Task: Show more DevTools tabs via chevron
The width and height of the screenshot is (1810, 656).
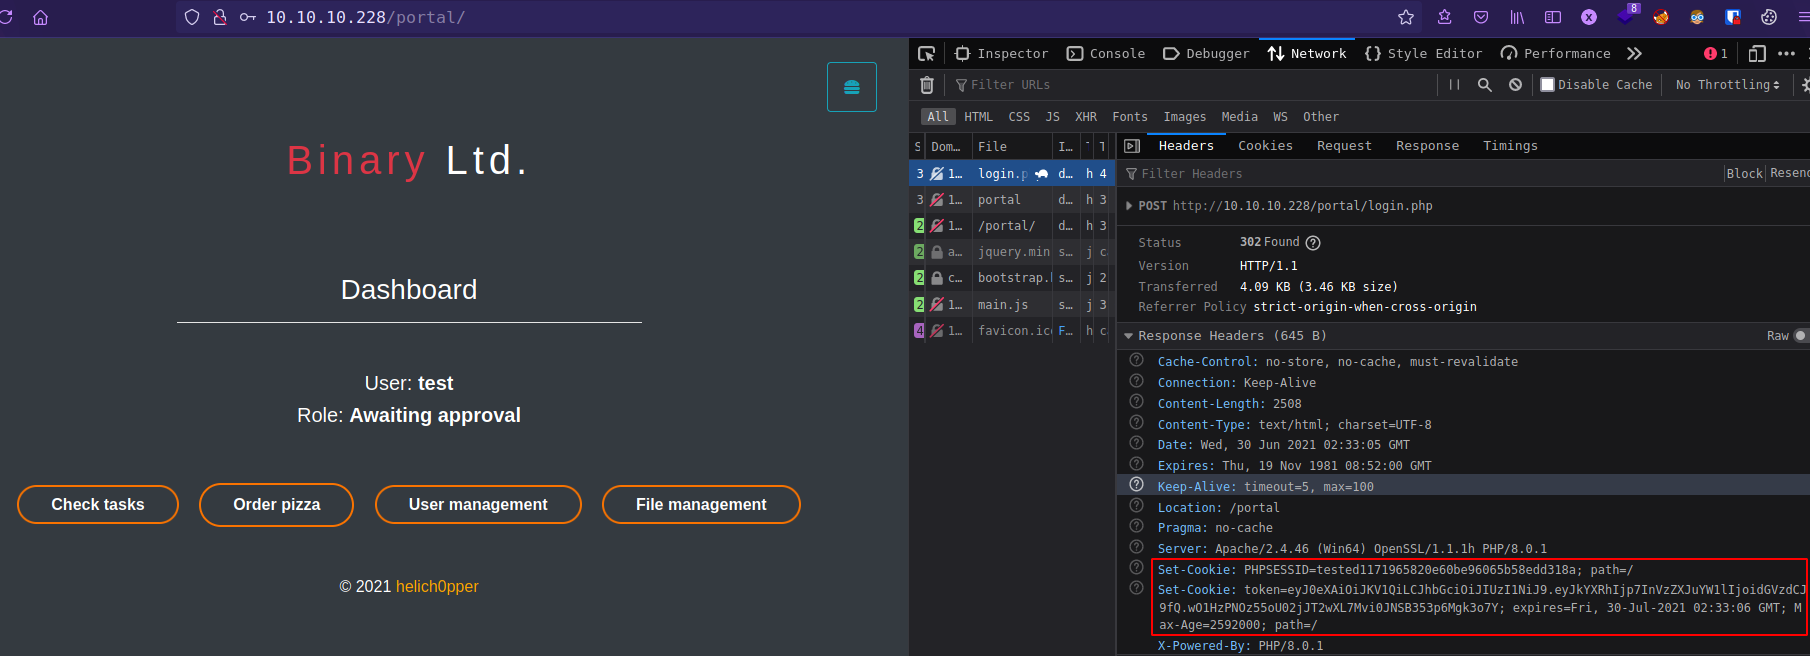Action: 1634,54
